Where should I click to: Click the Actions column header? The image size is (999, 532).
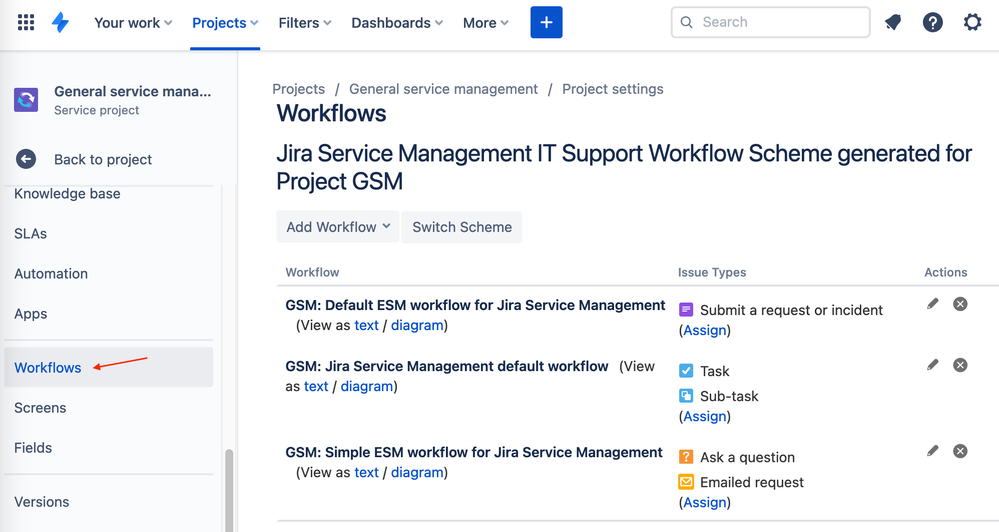(945, 272)
